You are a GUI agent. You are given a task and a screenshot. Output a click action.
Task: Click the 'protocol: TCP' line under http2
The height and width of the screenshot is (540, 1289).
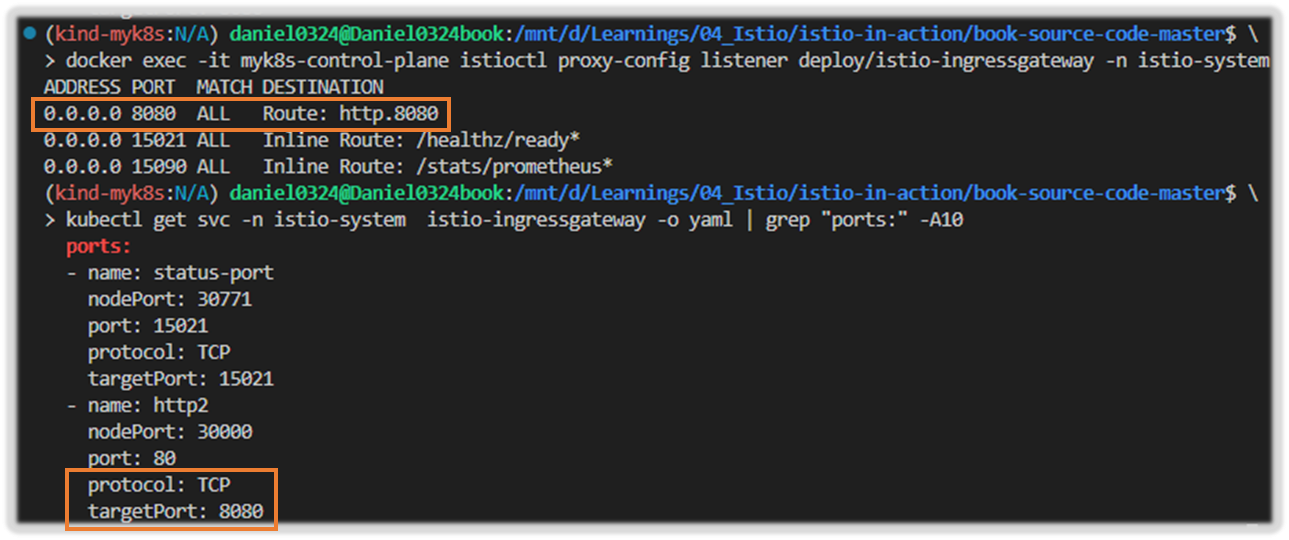point(159,485)
